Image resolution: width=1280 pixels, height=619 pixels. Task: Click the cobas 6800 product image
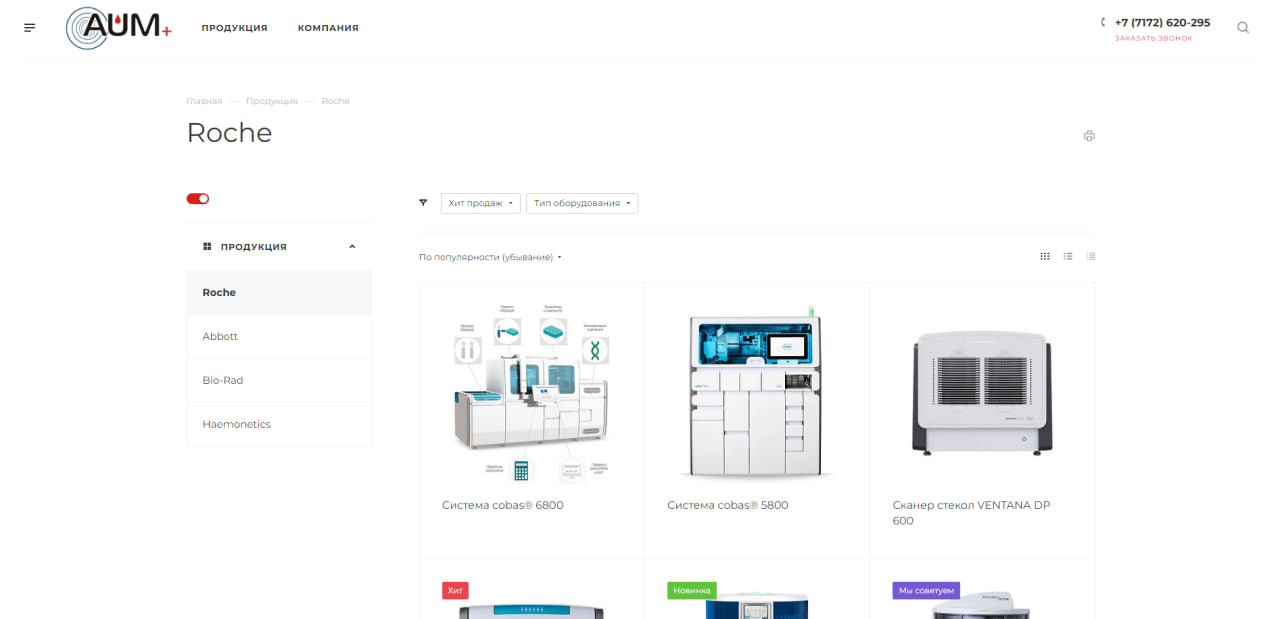[x=532, y=393]
